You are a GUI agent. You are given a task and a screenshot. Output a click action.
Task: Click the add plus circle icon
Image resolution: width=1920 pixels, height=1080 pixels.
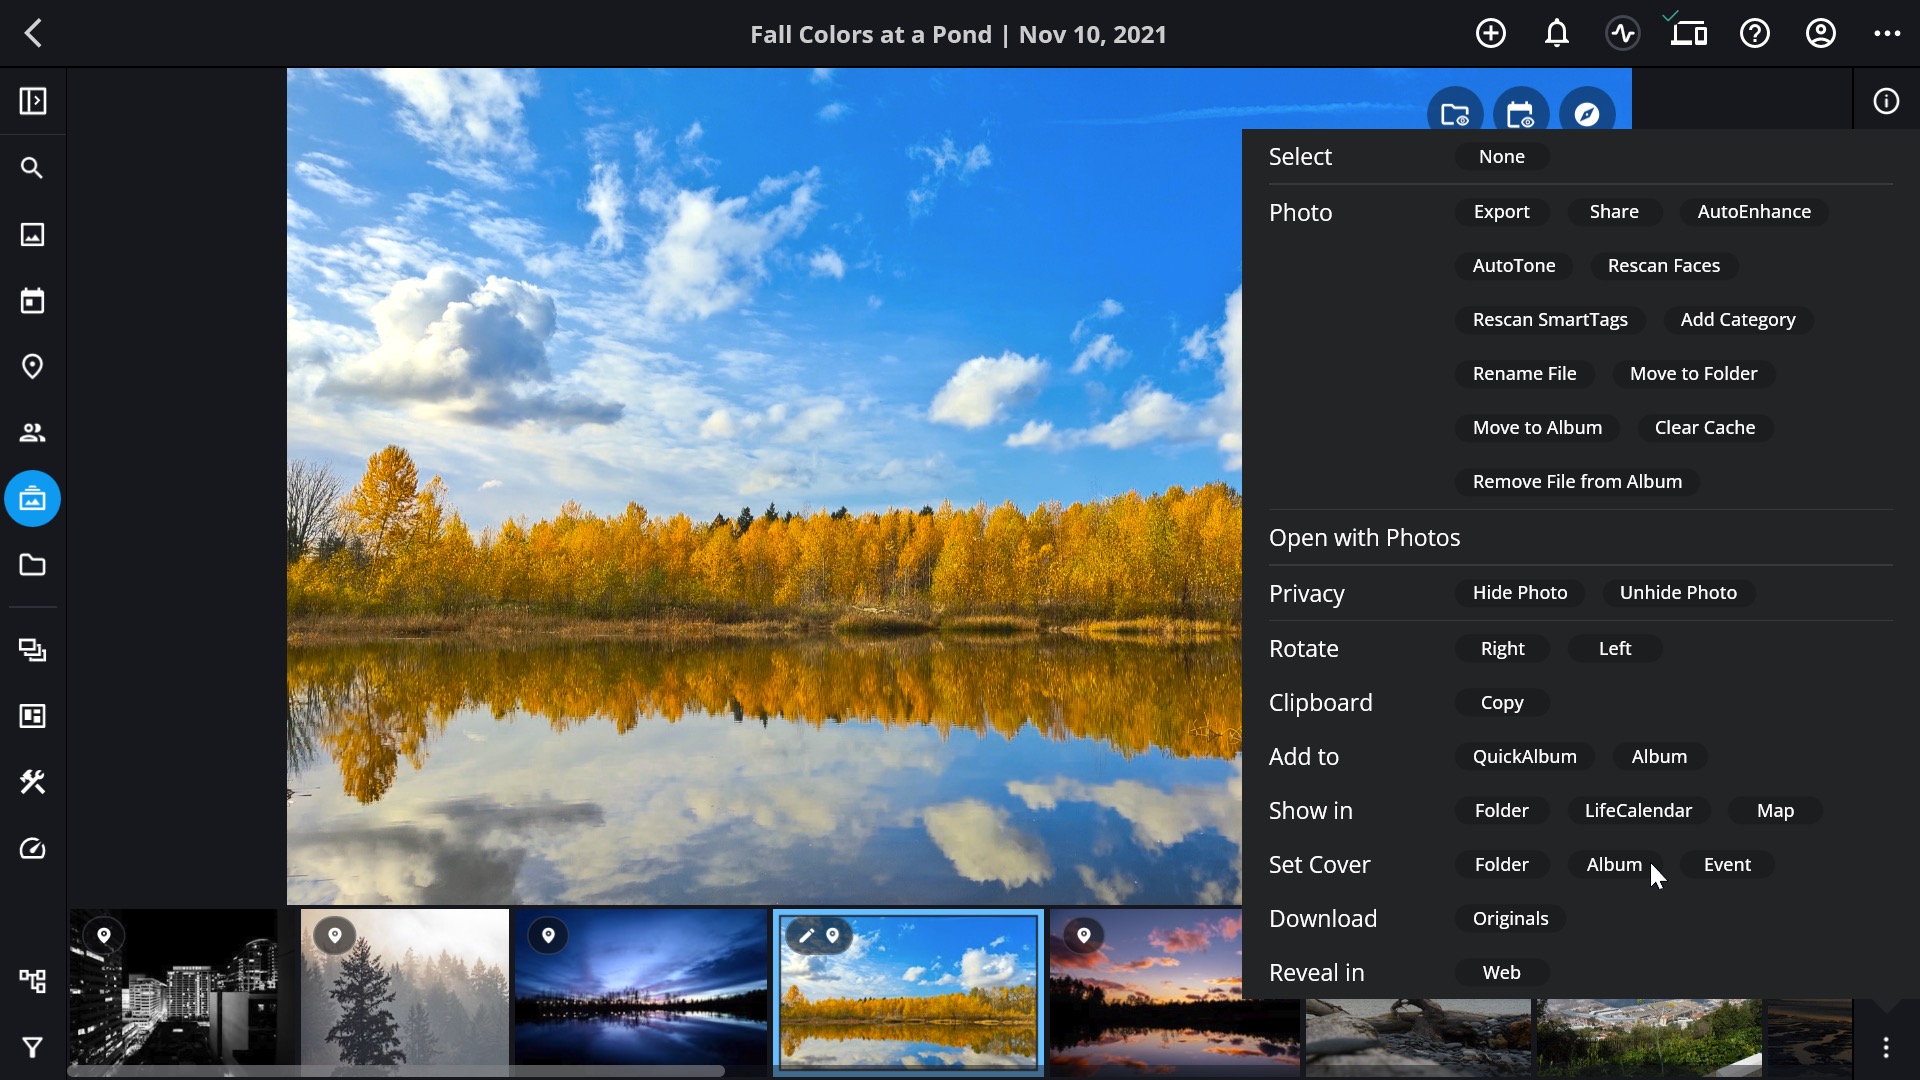1490,33
